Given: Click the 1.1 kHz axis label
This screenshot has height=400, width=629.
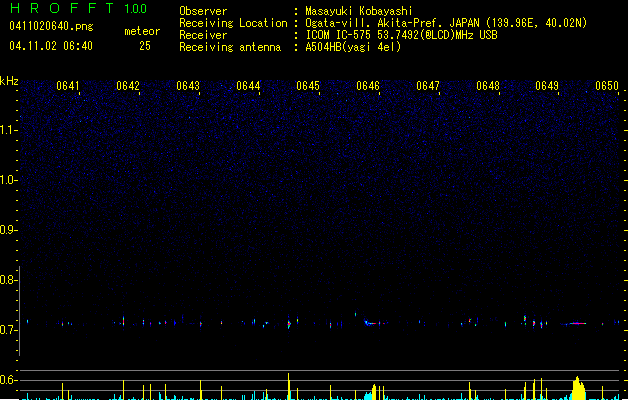Looking at the screenshot, I should tap(8, 130).
